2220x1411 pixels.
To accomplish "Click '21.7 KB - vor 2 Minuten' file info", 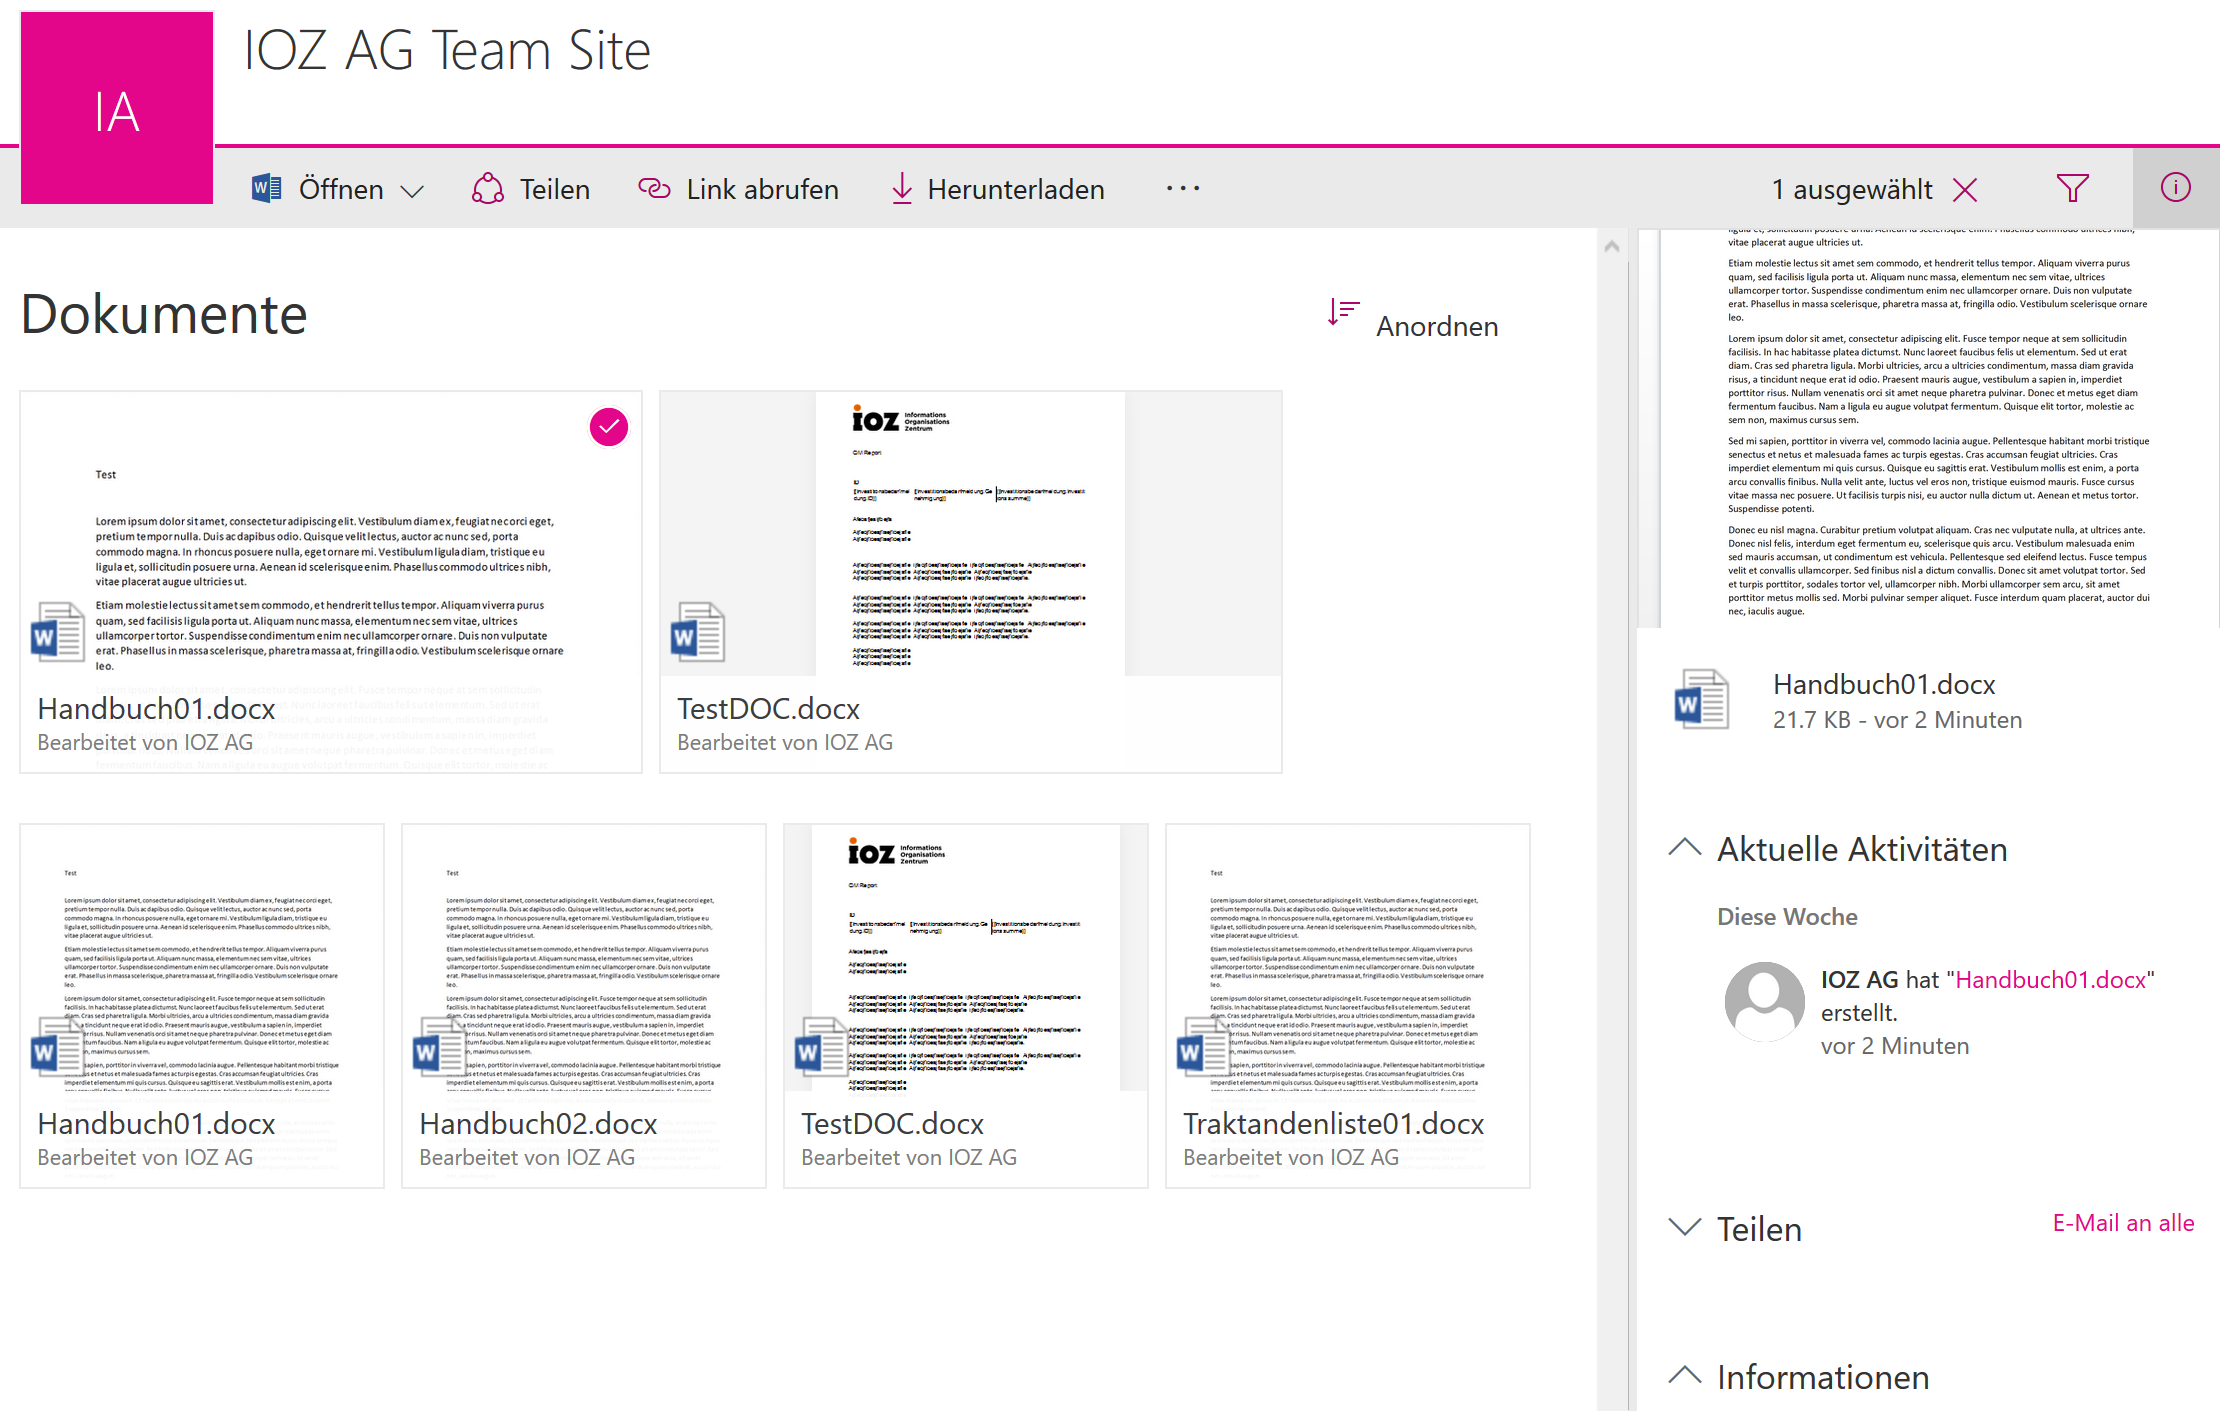I will (1897, 719).
